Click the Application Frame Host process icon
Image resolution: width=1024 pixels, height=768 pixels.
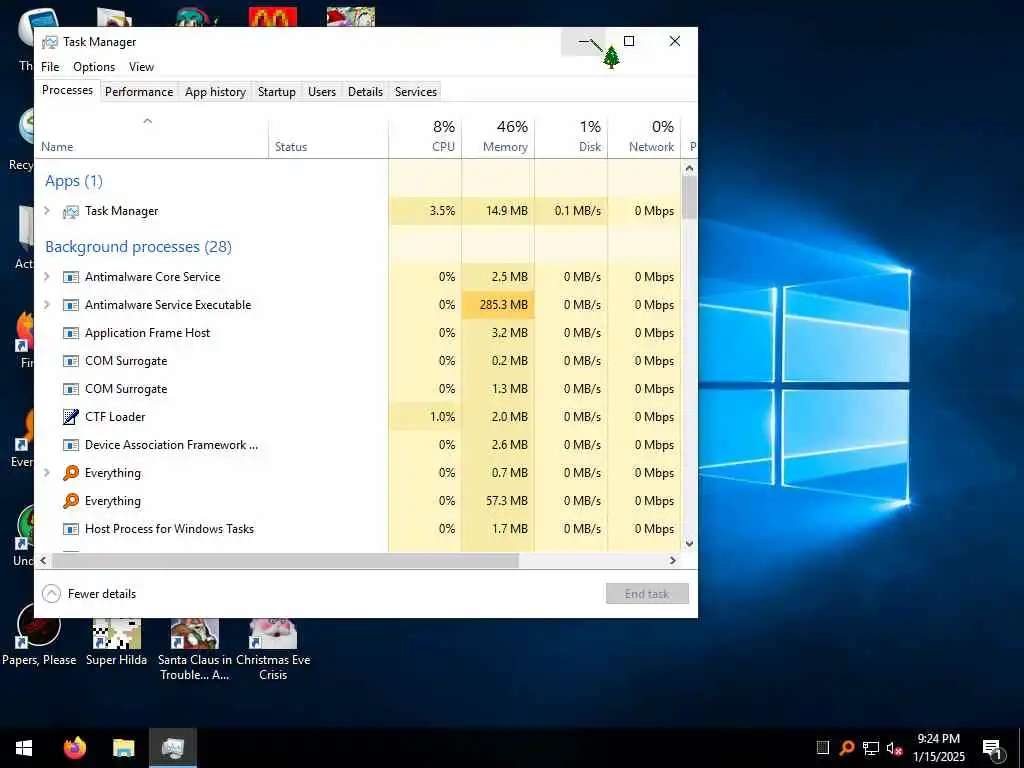coord(71,333)
